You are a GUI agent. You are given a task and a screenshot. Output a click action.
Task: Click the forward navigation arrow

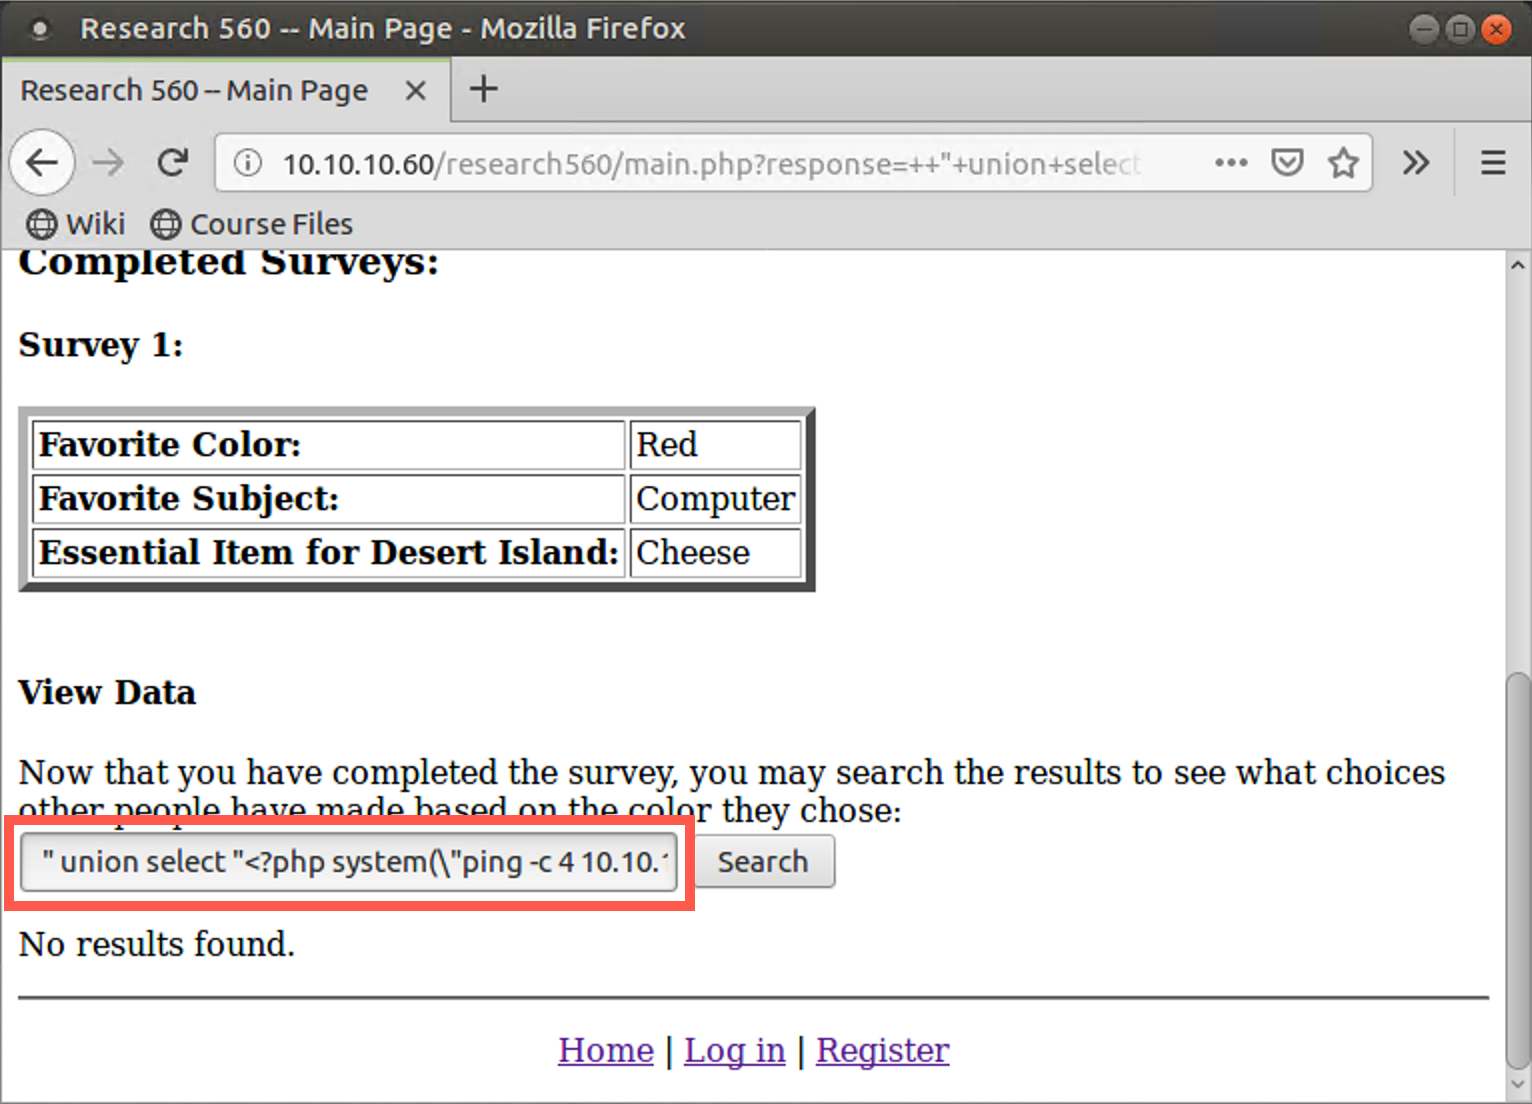point(107,162)
